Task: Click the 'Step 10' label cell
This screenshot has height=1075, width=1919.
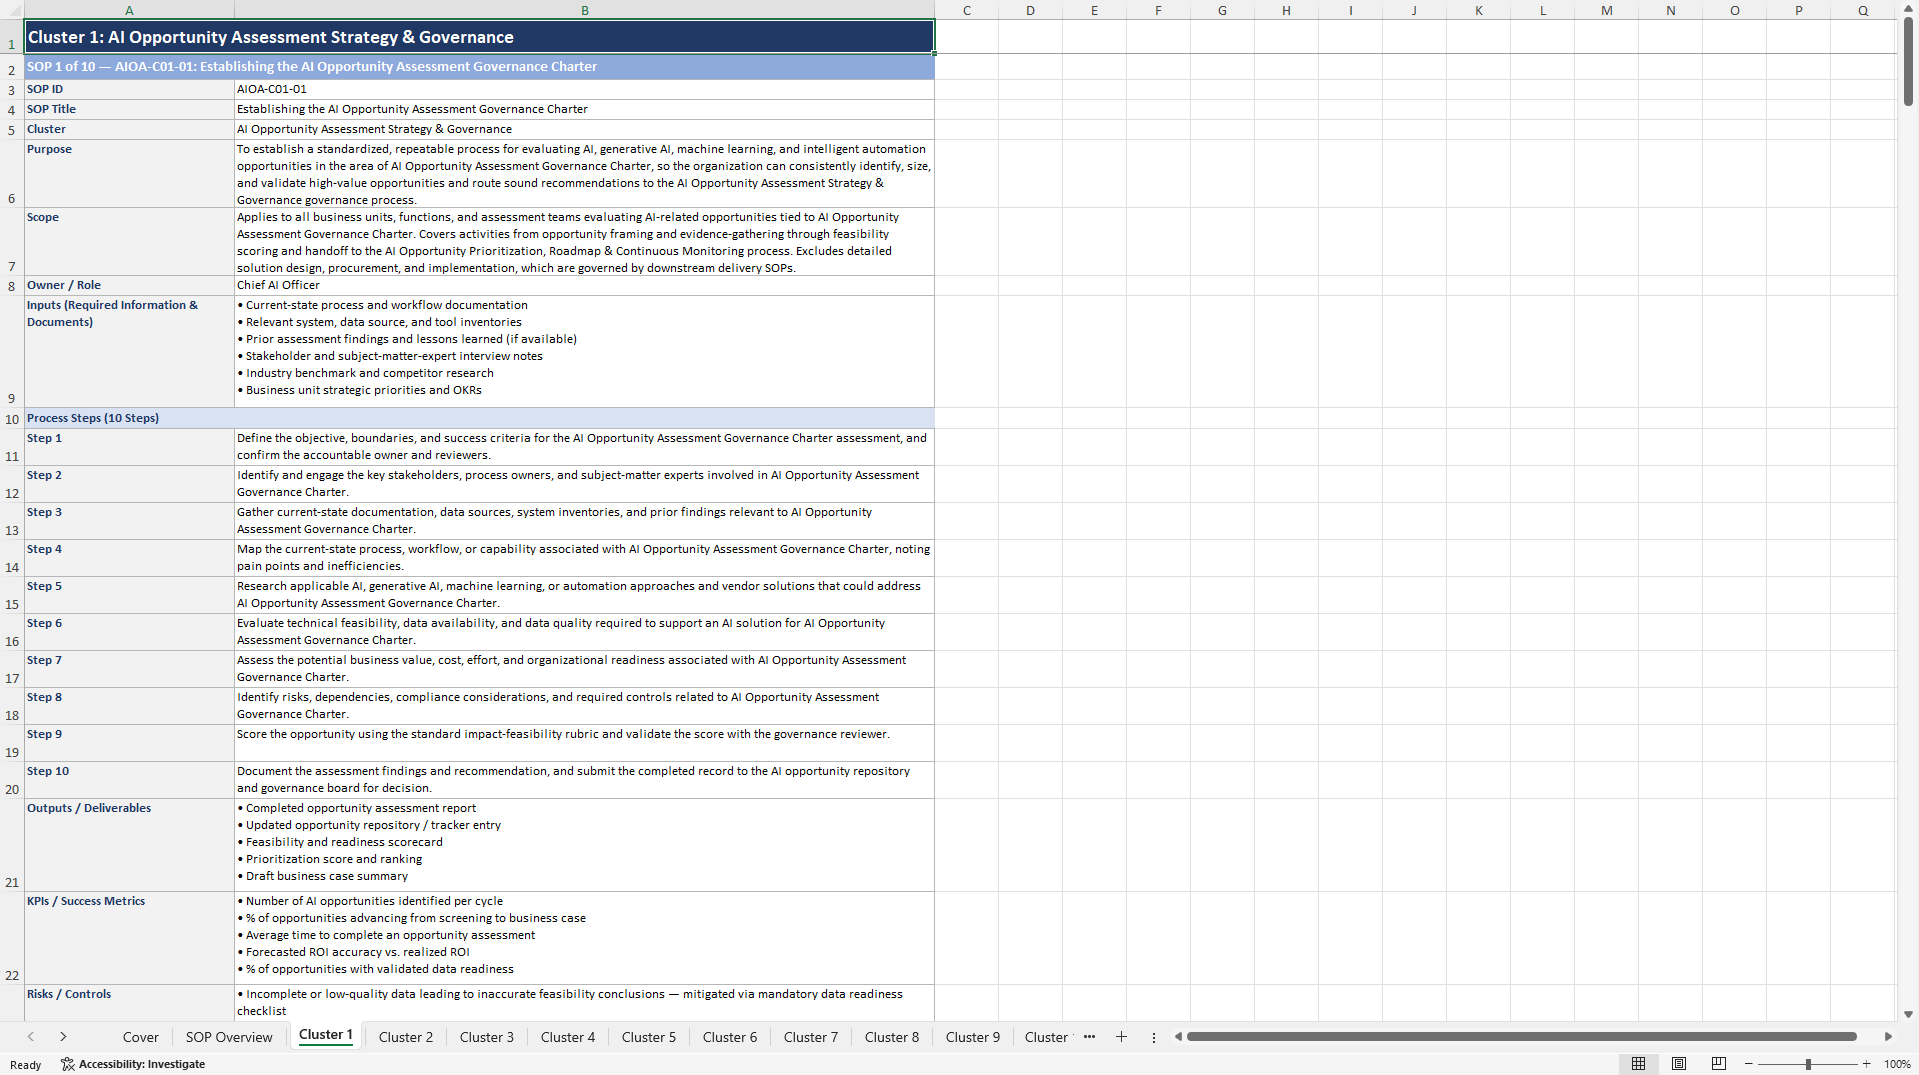Action: pos(129,780)
